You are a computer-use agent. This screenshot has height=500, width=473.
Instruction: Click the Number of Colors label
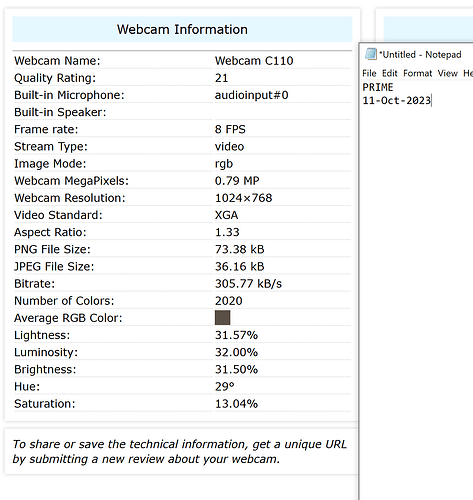pyautogui.click(x=64, y=301)
